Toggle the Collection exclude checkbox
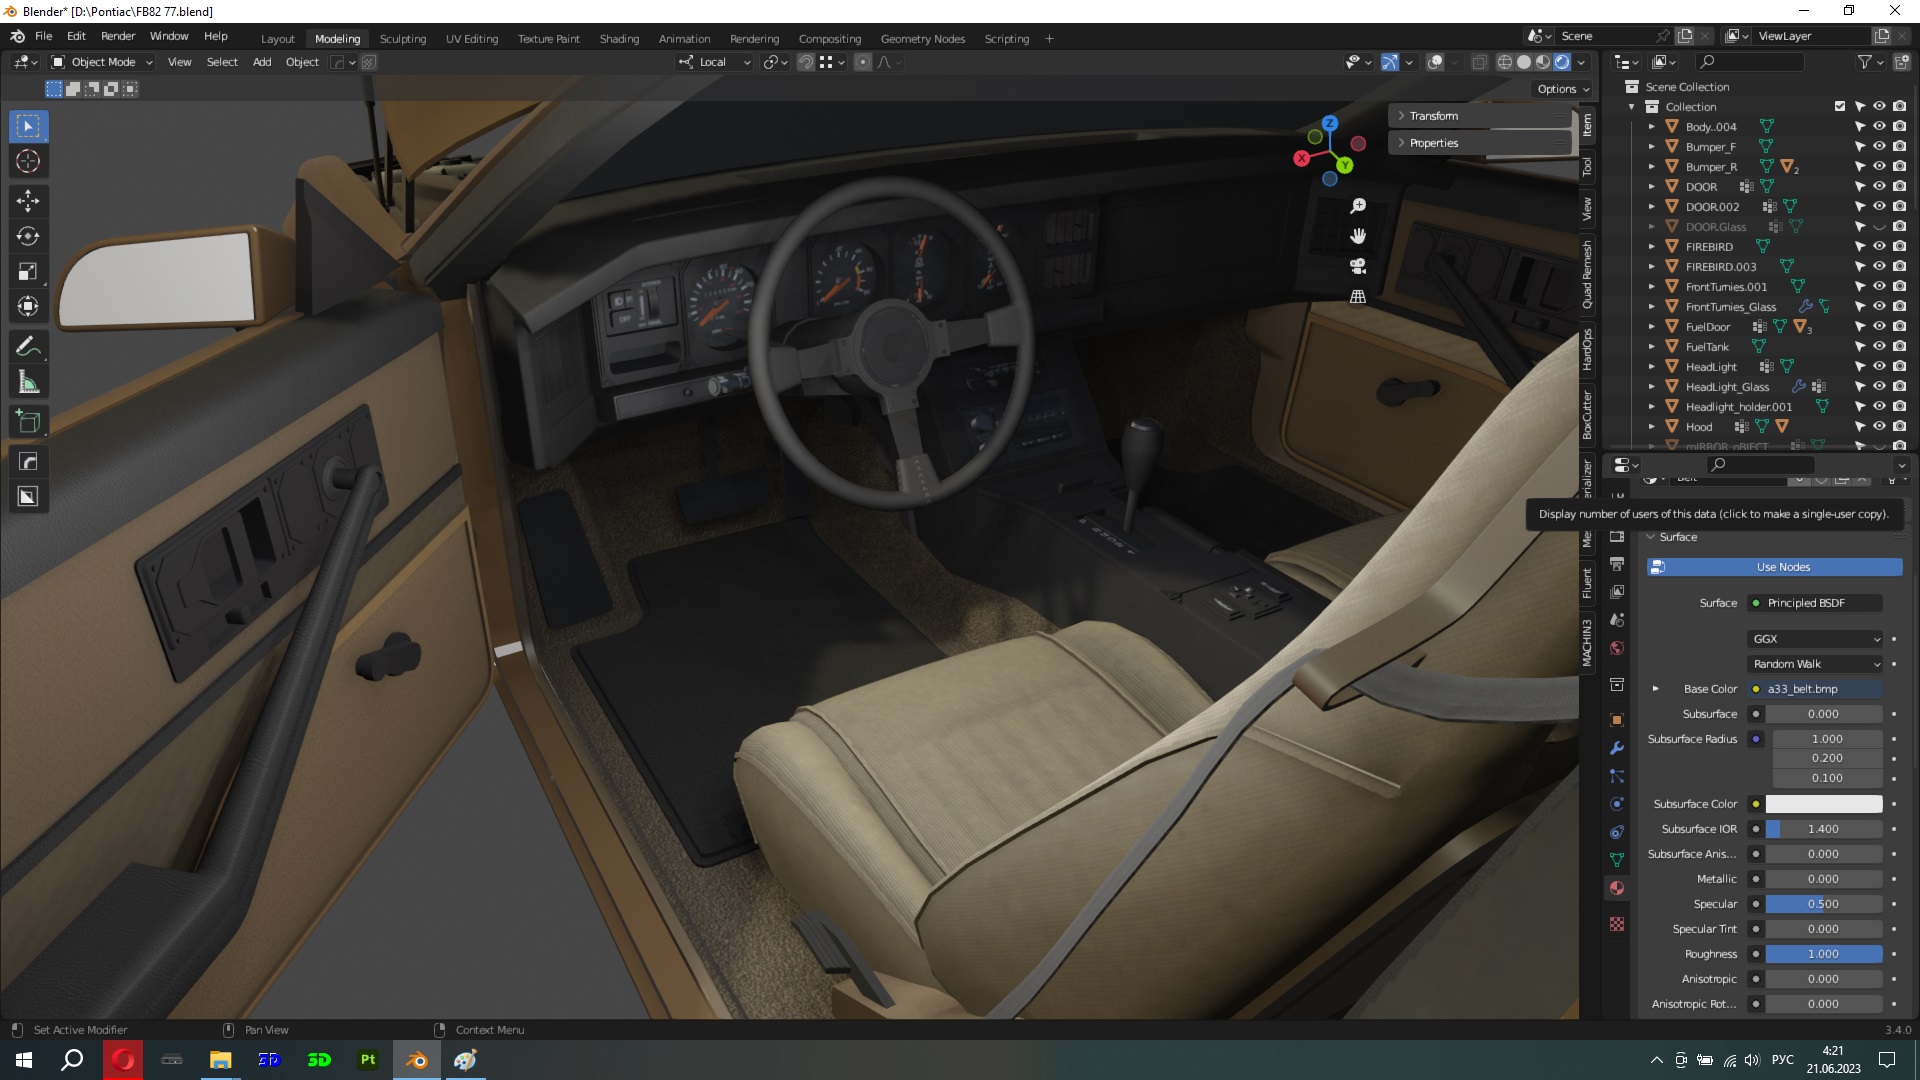 1840,106
